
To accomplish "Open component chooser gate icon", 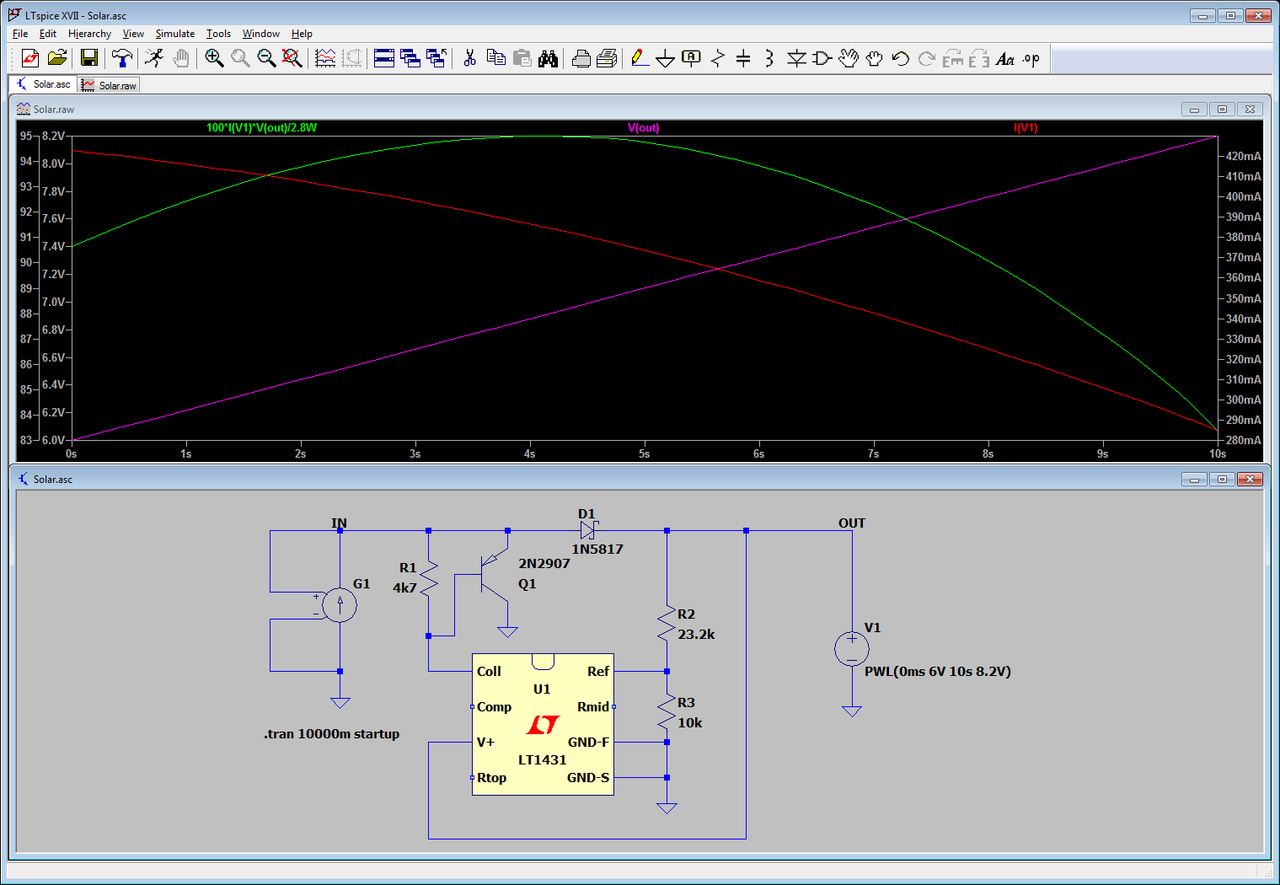I will coord(822,58).
